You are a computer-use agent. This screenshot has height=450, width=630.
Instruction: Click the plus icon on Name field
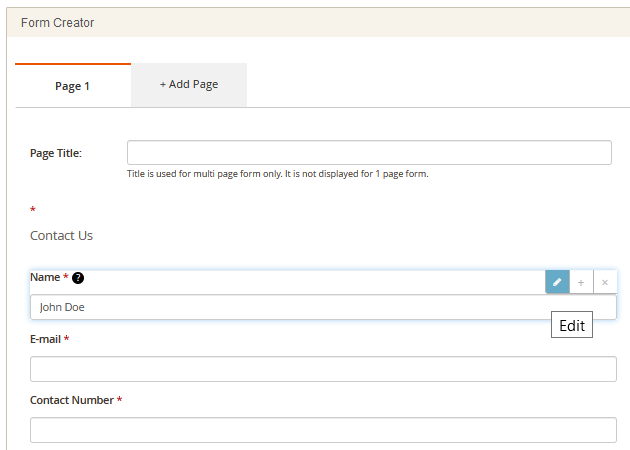point(581,282)
